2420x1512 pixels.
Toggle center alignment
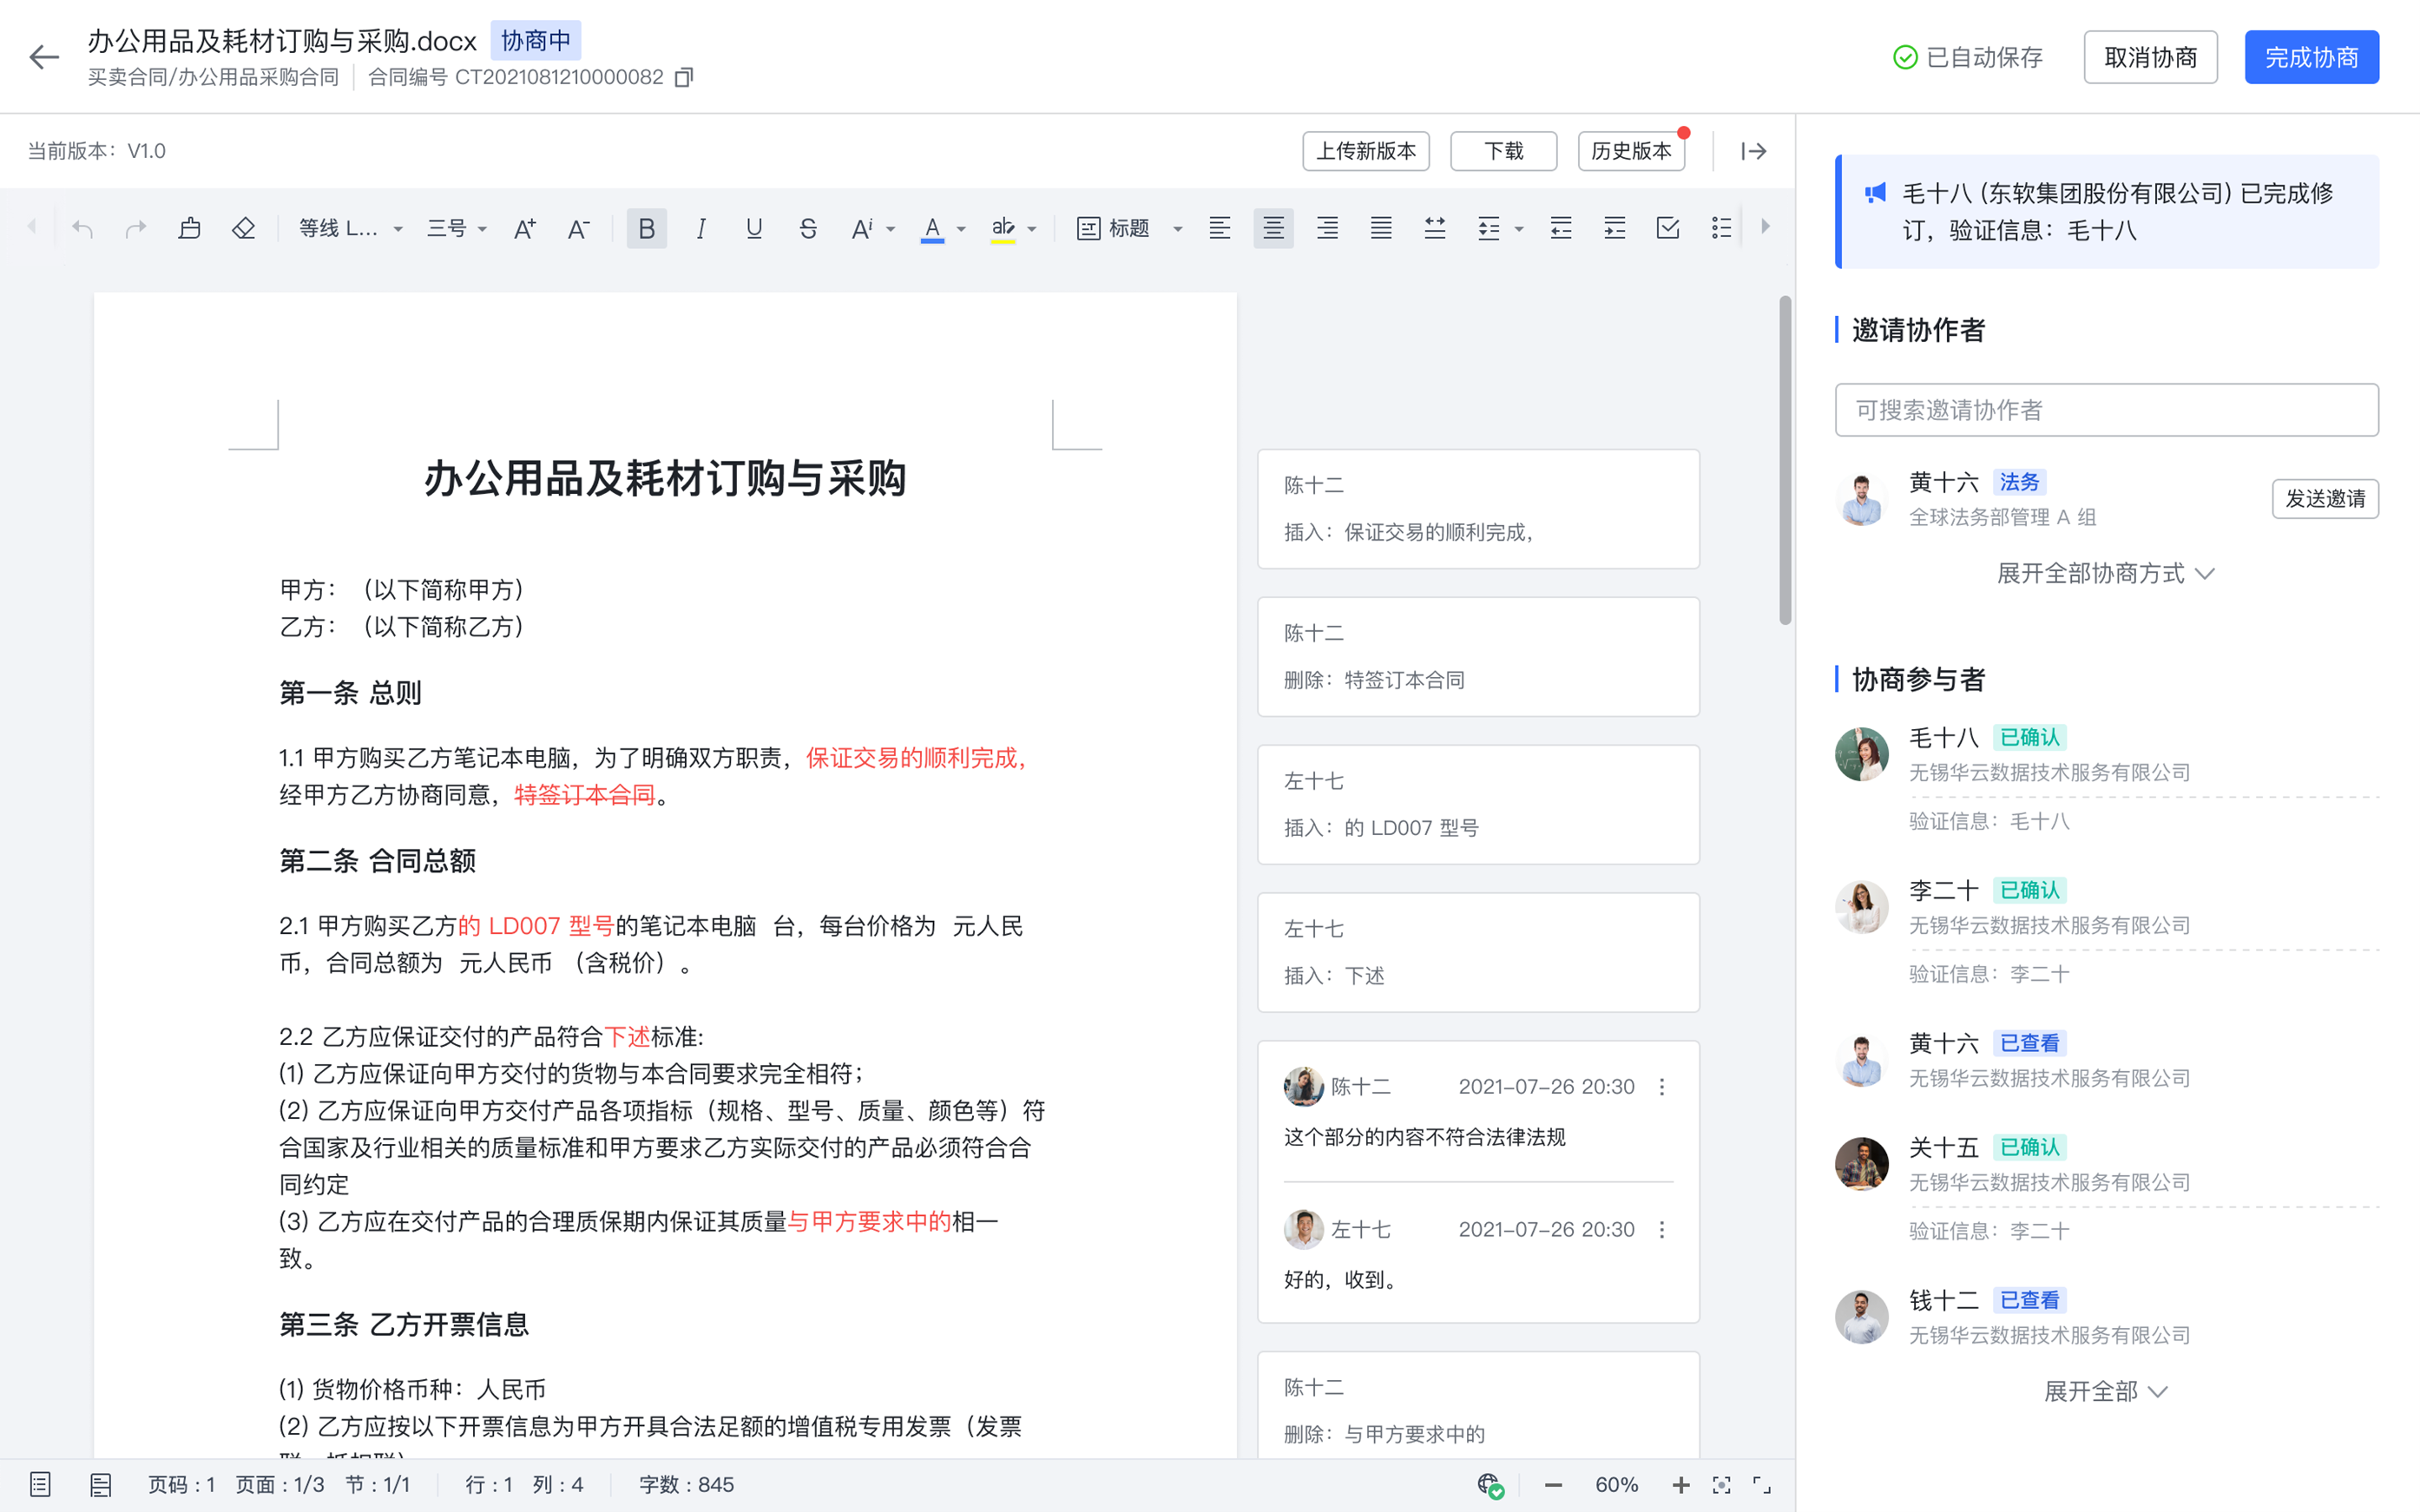pos(1273,229)
